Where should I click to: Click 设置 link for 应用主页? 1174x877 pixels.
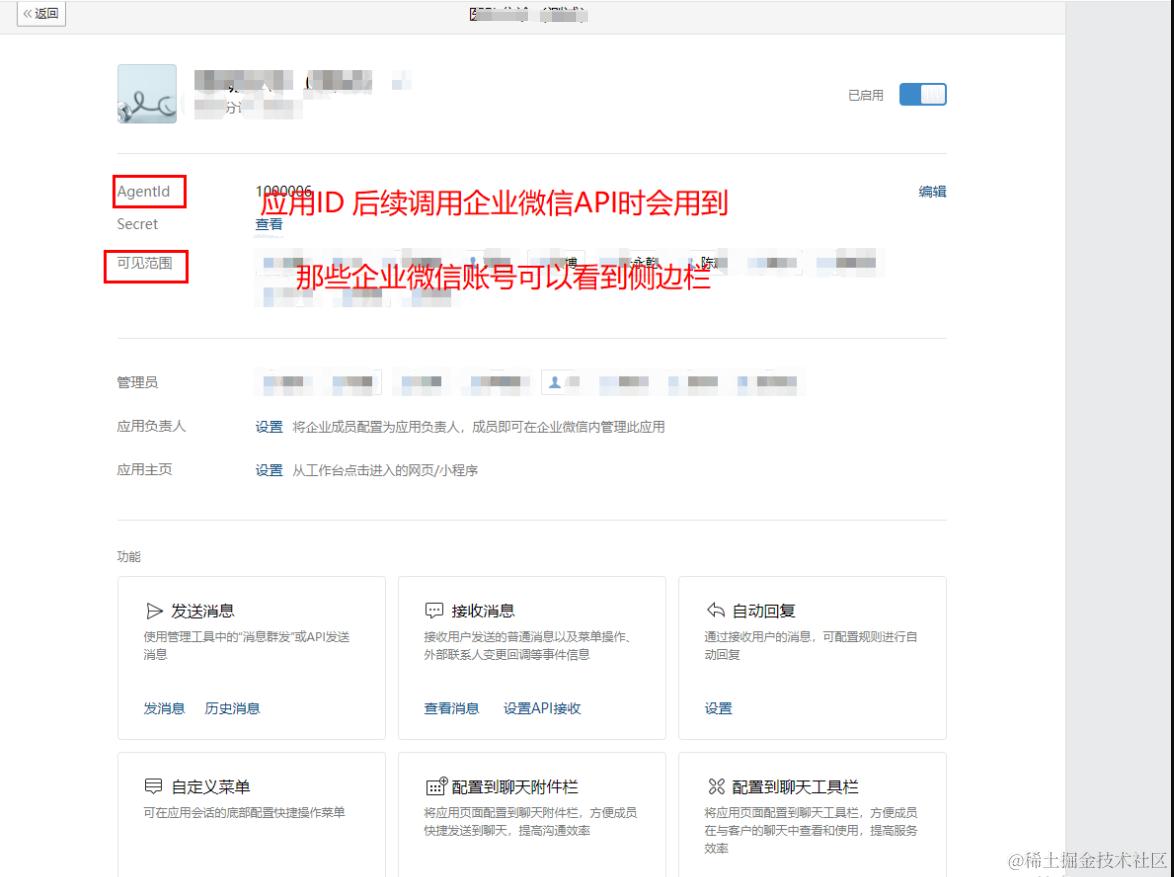(269, 470)
